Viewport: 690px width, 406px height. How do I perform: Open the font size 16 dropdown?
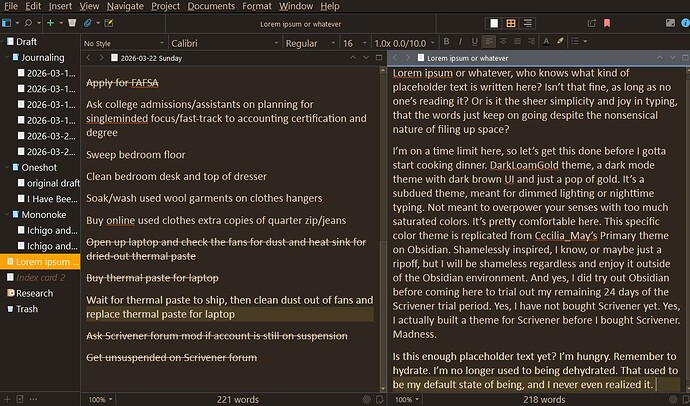click(354, 43)
